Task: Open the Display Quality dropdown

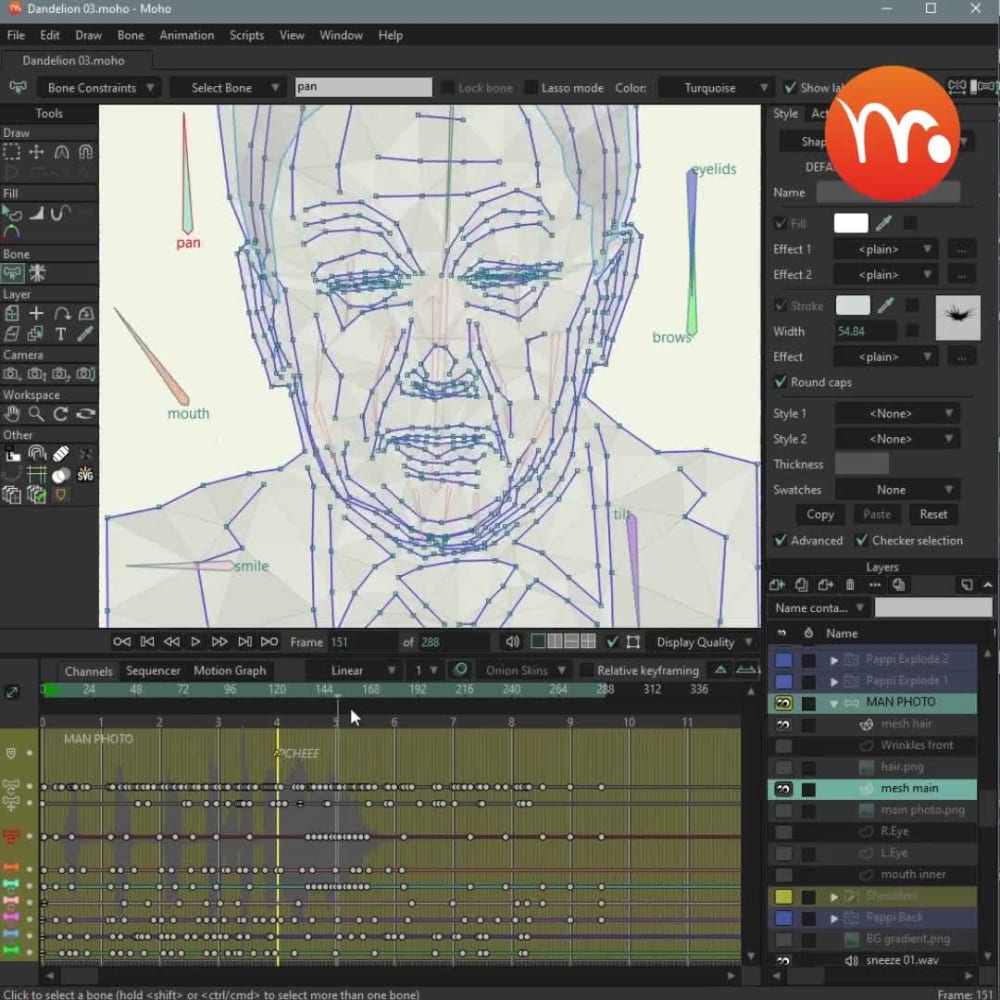Action: point(702,642)
